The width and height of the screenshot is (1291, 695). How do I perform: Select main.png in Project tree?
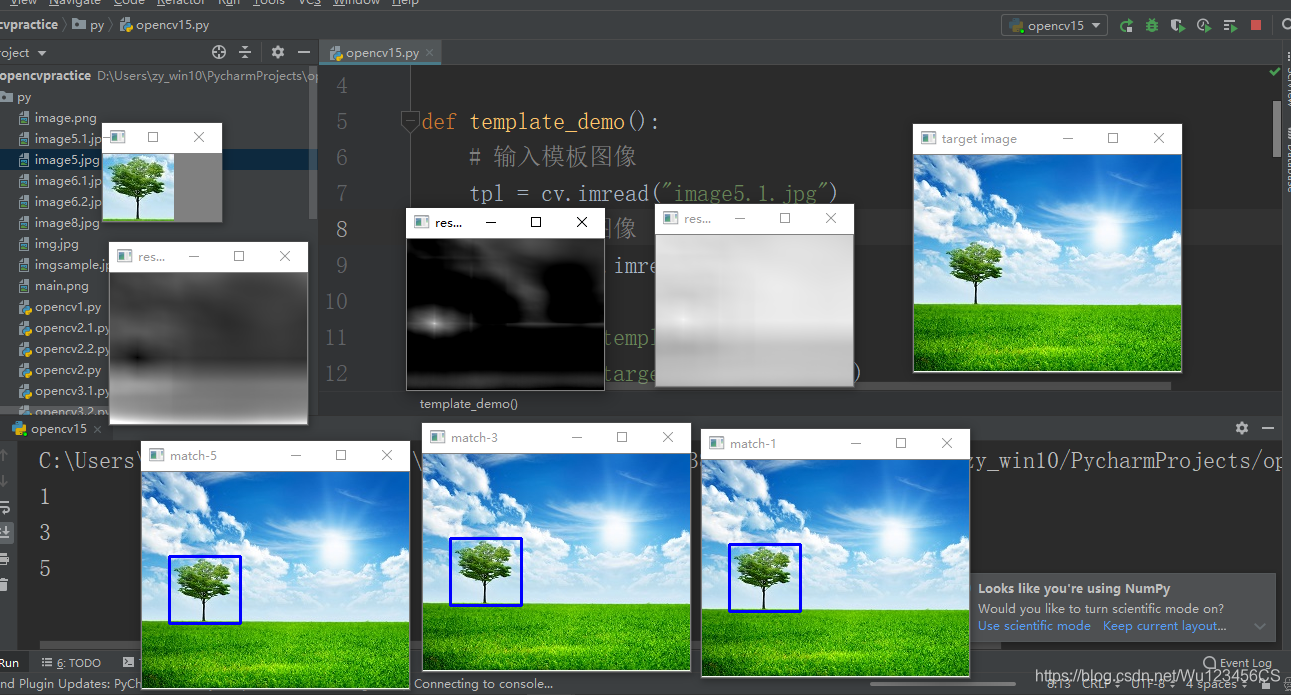point(53,286)
